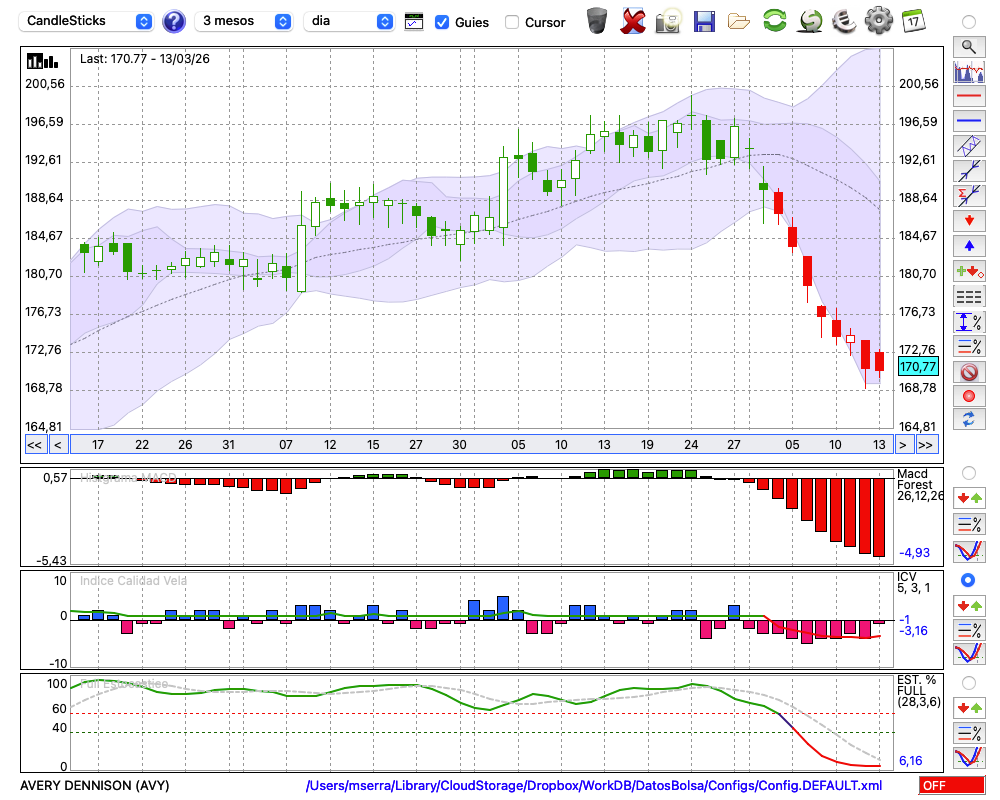Click the AVERY DENNISON (AVY) ticker label
Screen dimensions: 1000x800
pos(94,785)
